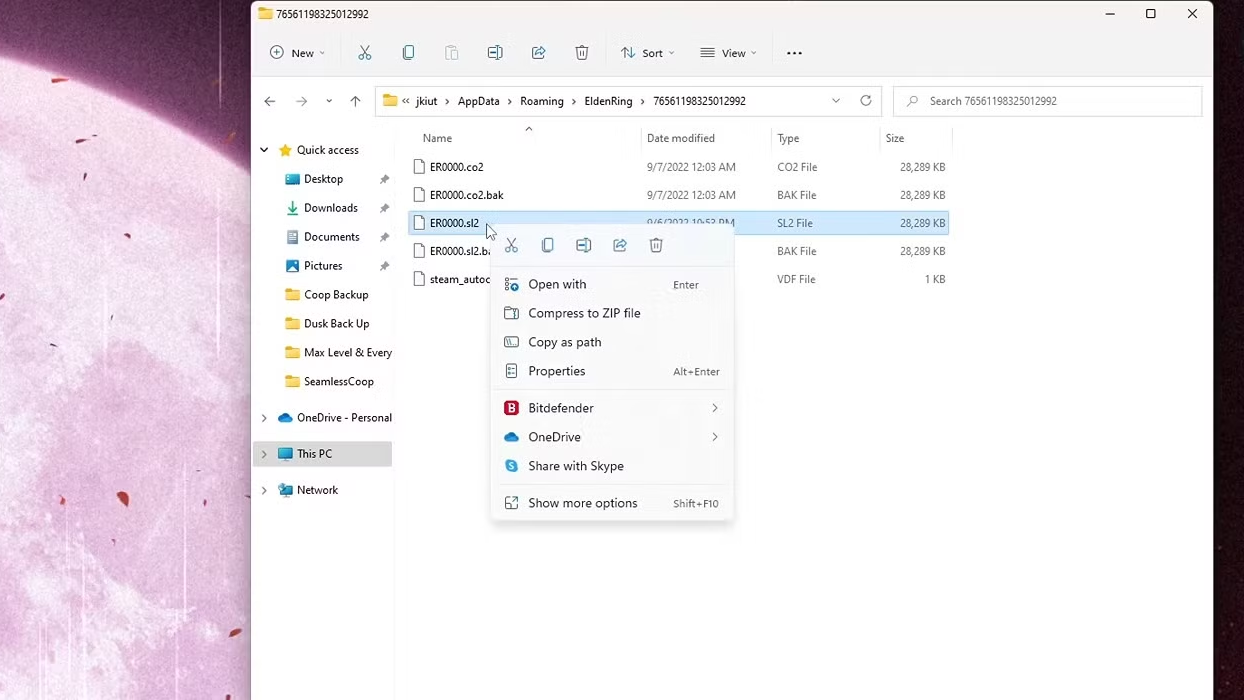Choose Open with from context menu
This screenshot has width=1244, height=700.
(612, 284)
